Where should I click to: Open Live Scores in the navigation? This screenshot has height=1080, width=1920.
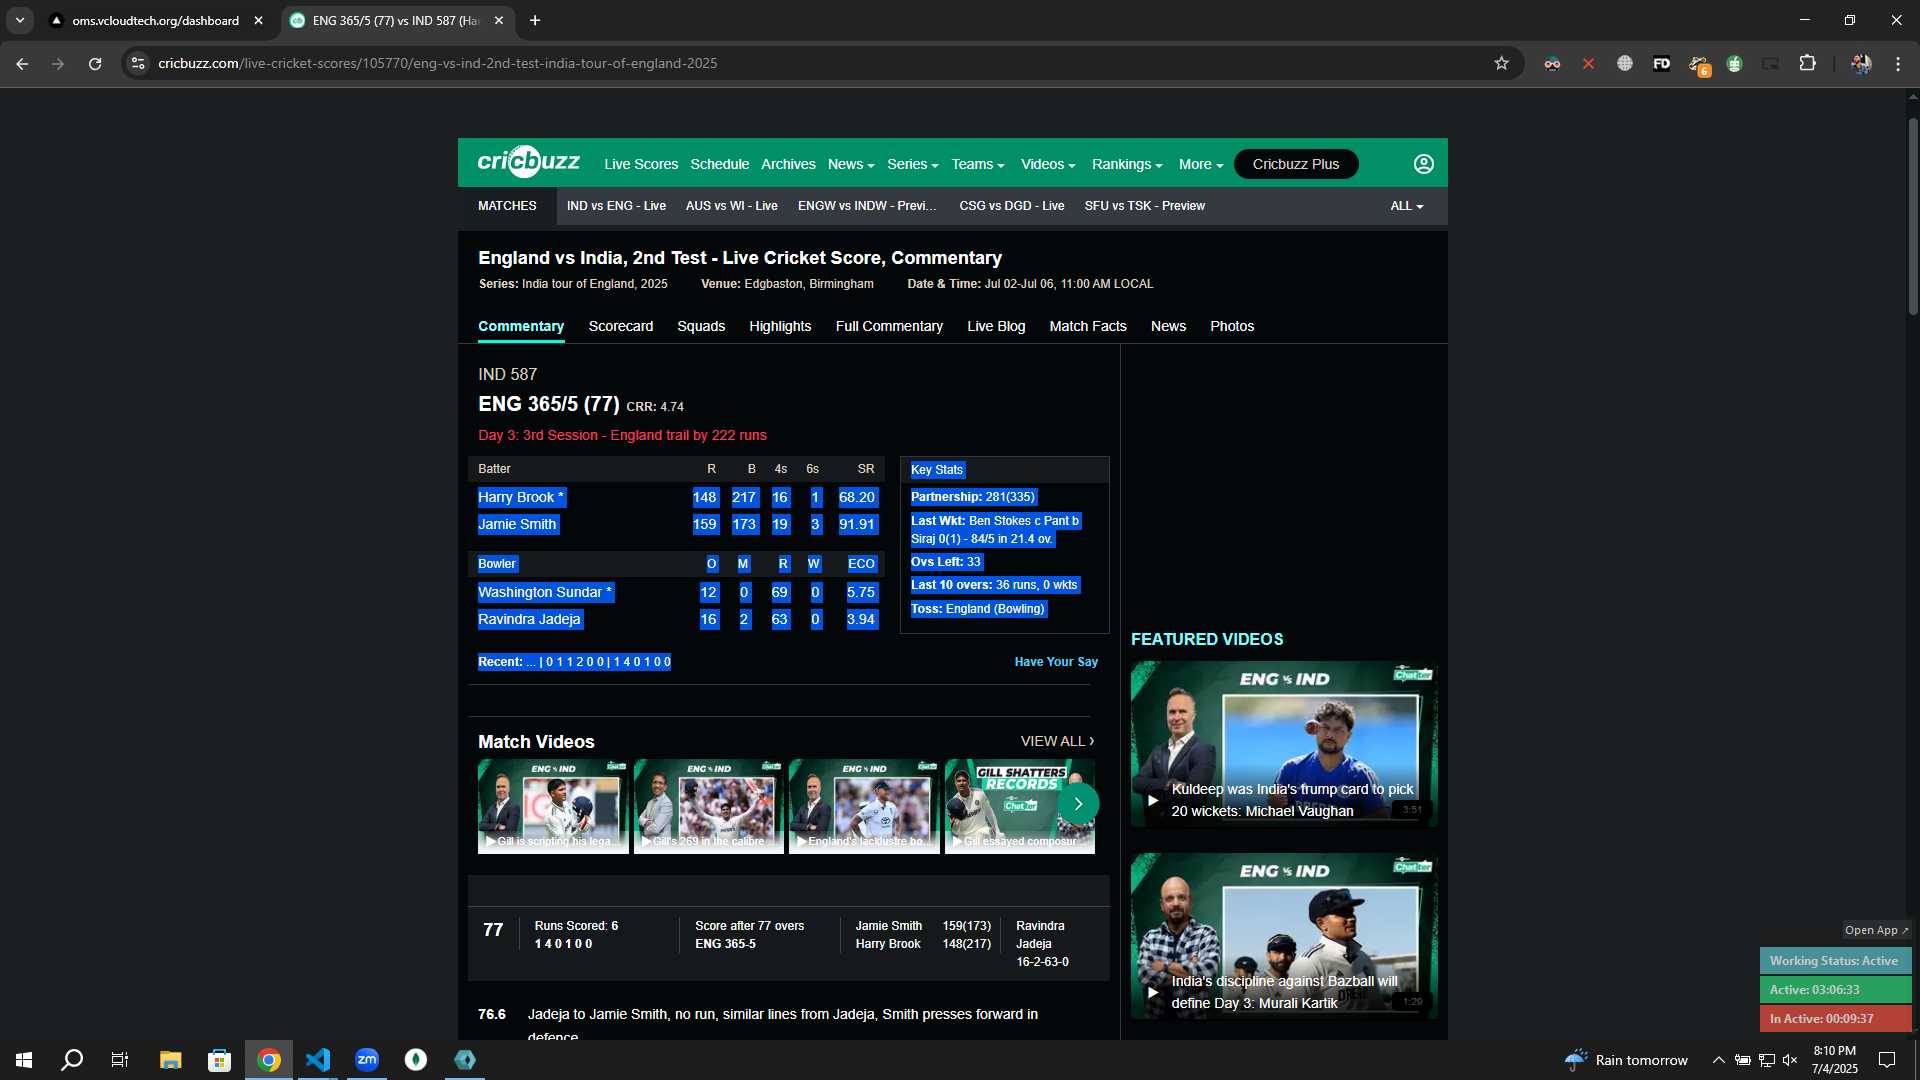[x=641, y=164]
